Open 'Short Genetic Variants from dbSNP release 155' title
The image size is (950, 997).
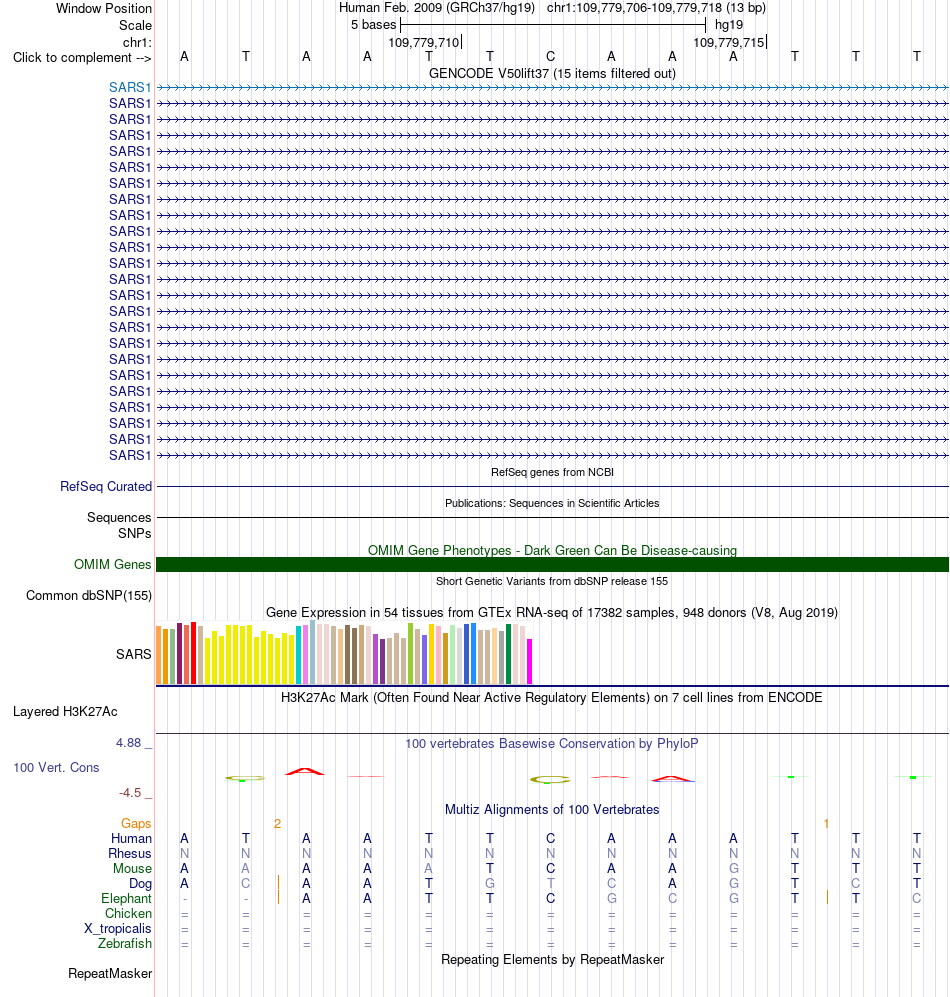point(552,581)
